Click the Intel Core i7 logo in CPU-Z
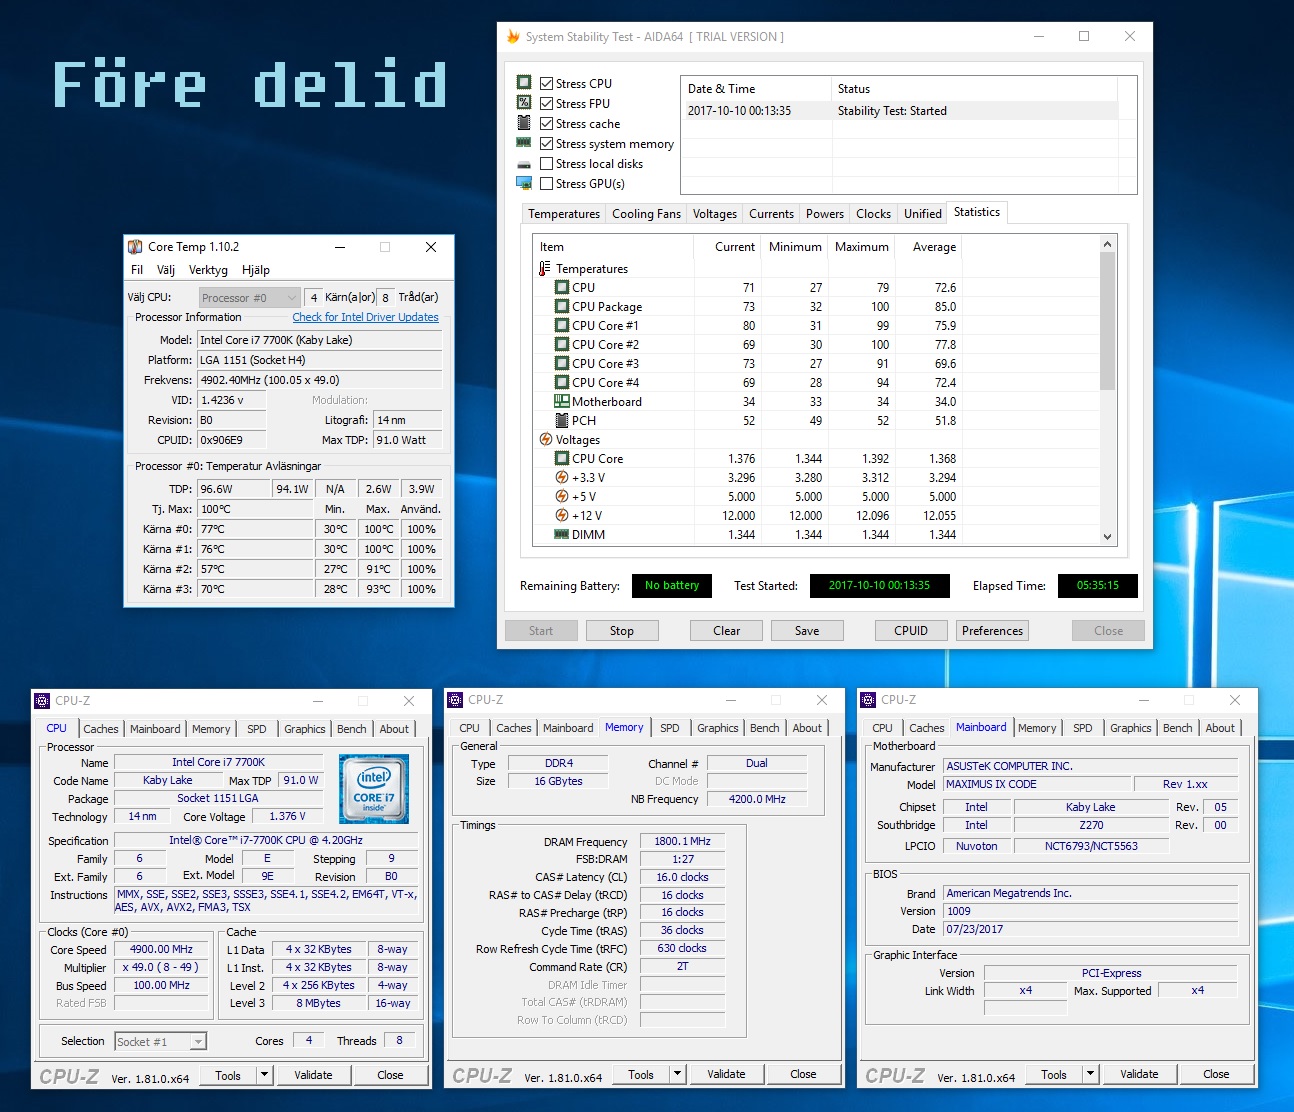The width and height of the screenshot is (1294, 1112). [374, 789]
